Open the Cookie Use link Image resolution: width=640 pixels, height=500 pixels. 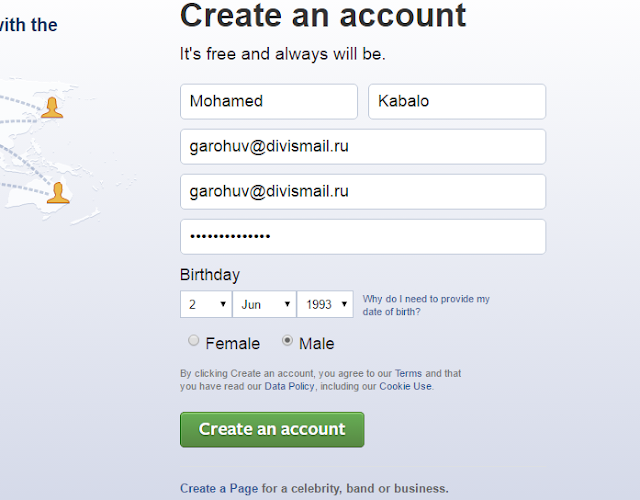(x=405, y=386)
